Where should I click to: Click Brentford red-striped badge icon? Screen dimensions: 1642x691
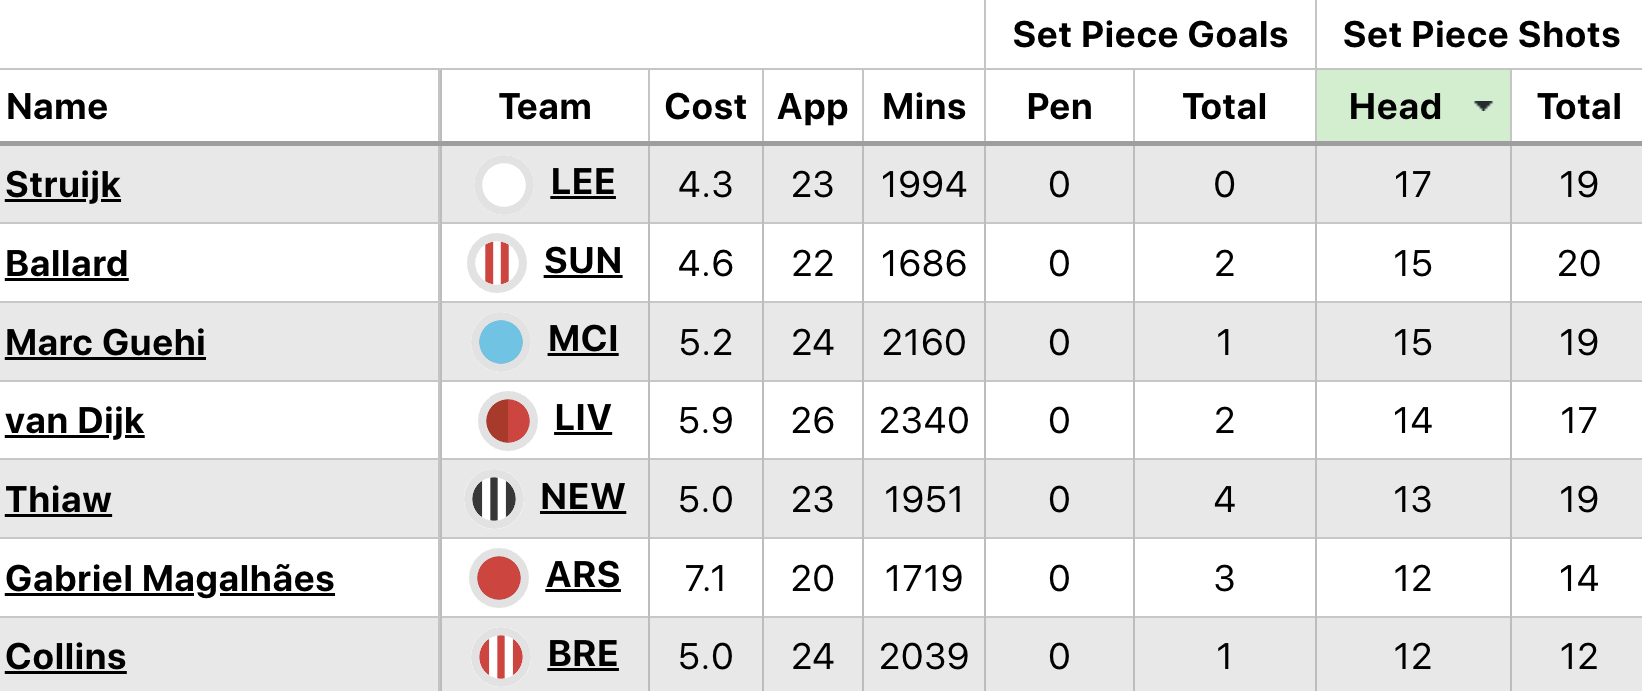501,657
